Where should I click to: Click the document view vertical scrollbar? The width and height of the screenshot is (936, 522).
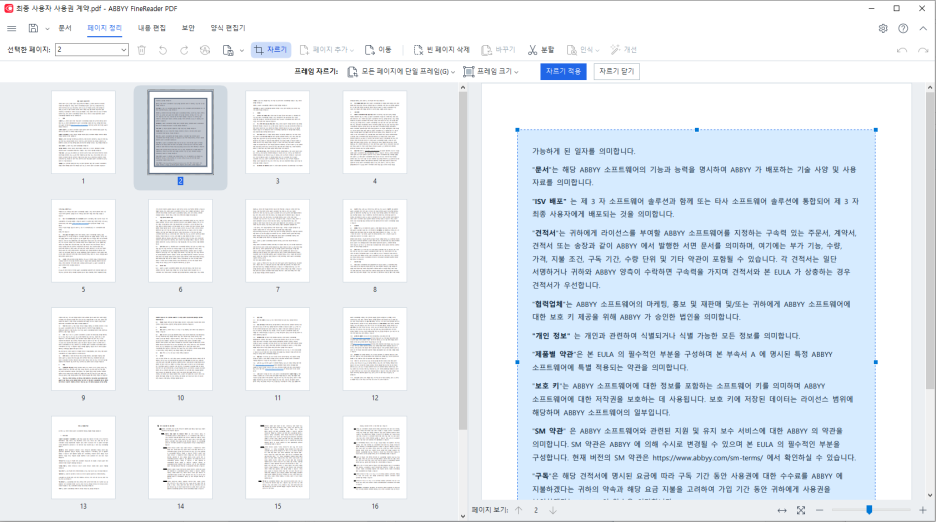929,239
